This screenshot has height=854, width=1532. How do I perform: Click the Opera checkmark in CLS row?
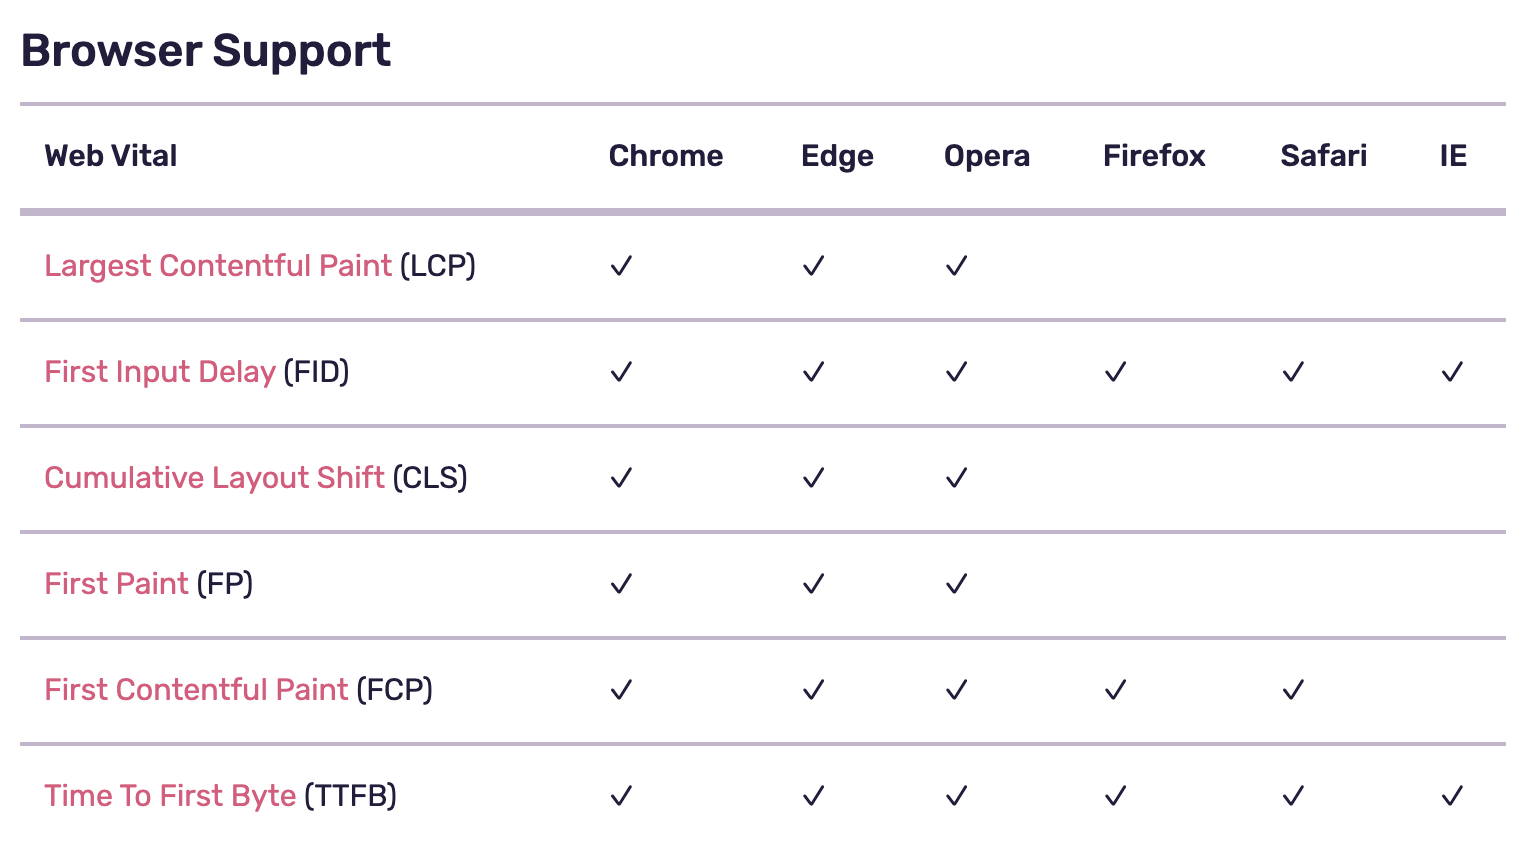pyautogui.click(x=956, y=478)
